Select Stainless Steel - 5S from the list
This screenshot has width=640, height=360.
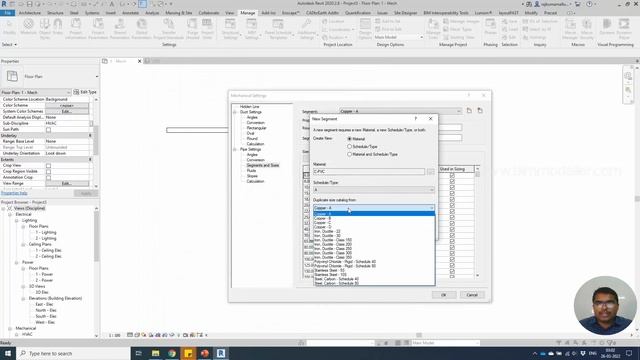click(x=329, y=270)
